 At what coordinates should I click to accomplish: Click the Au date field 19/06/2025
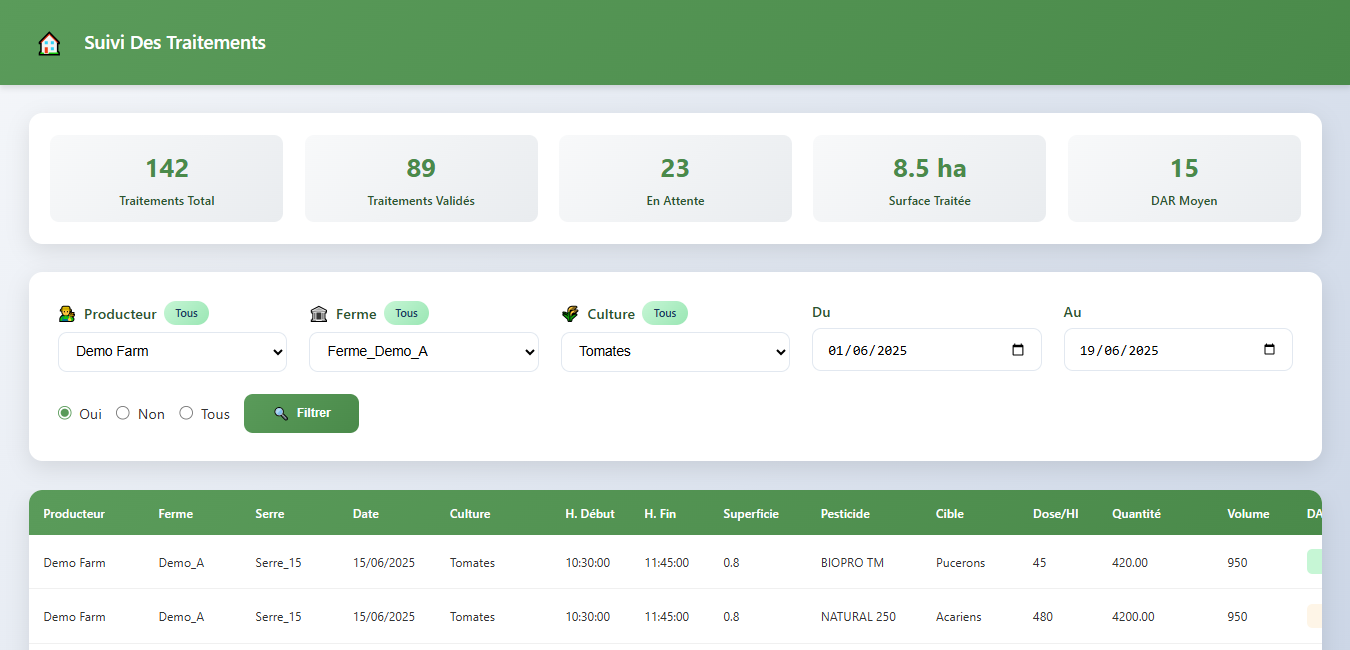point(1178,350)
